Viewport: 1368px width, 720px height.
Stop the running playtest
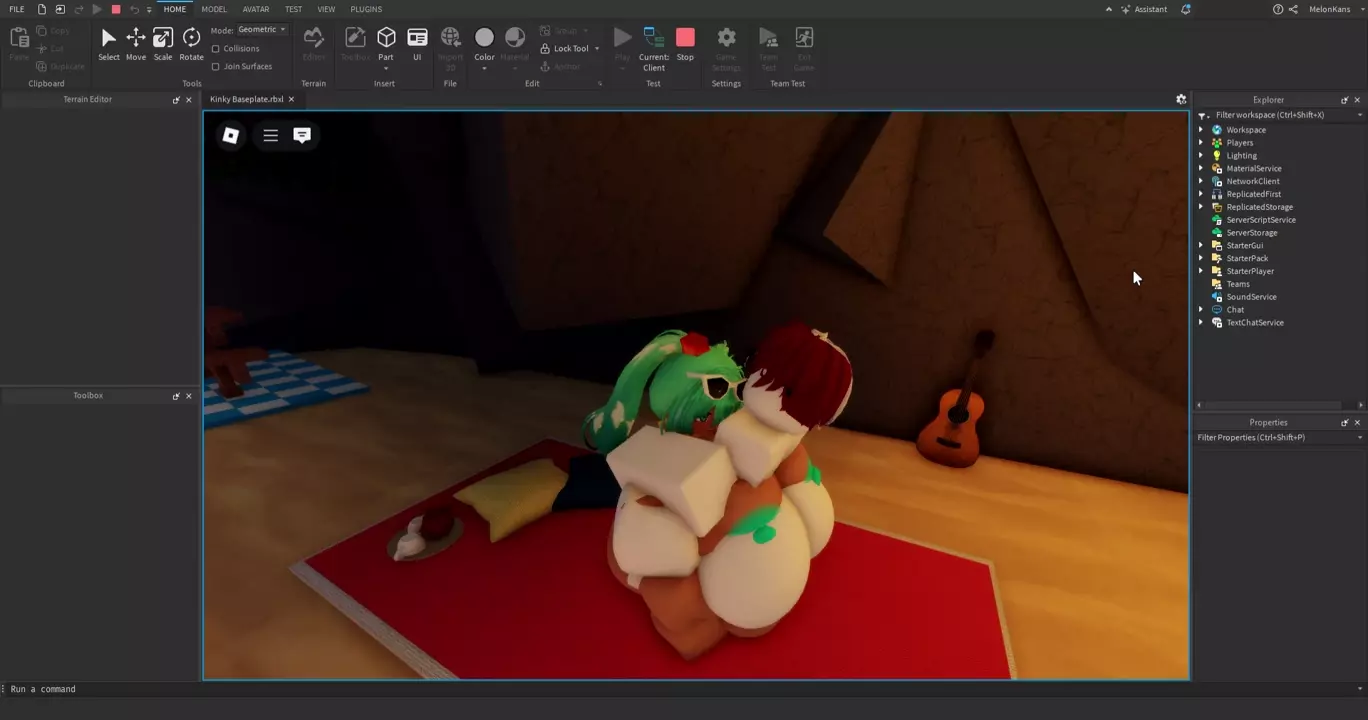click(685, 43)
